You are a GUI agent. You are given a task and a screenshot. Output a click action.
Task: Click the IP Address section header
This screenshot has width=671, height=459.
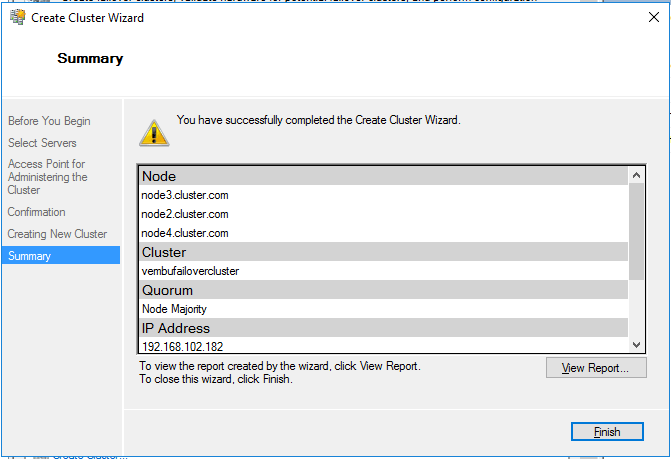click(x=384, y=328)
